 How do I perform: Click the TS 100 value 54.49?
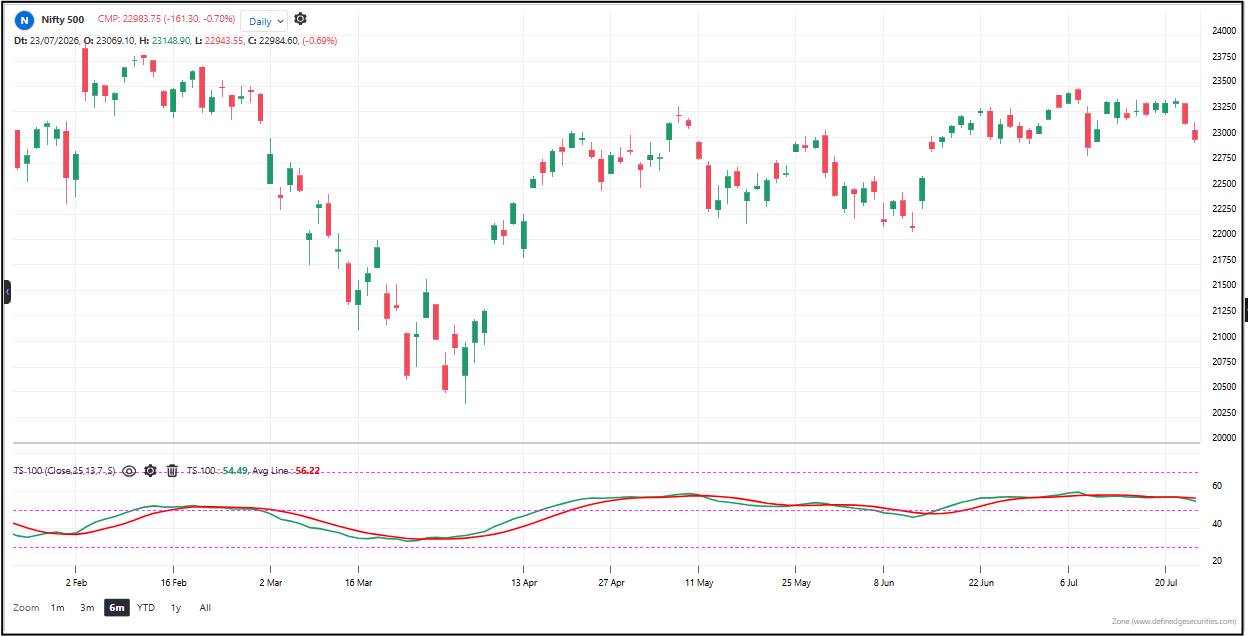tap(234, 470)
